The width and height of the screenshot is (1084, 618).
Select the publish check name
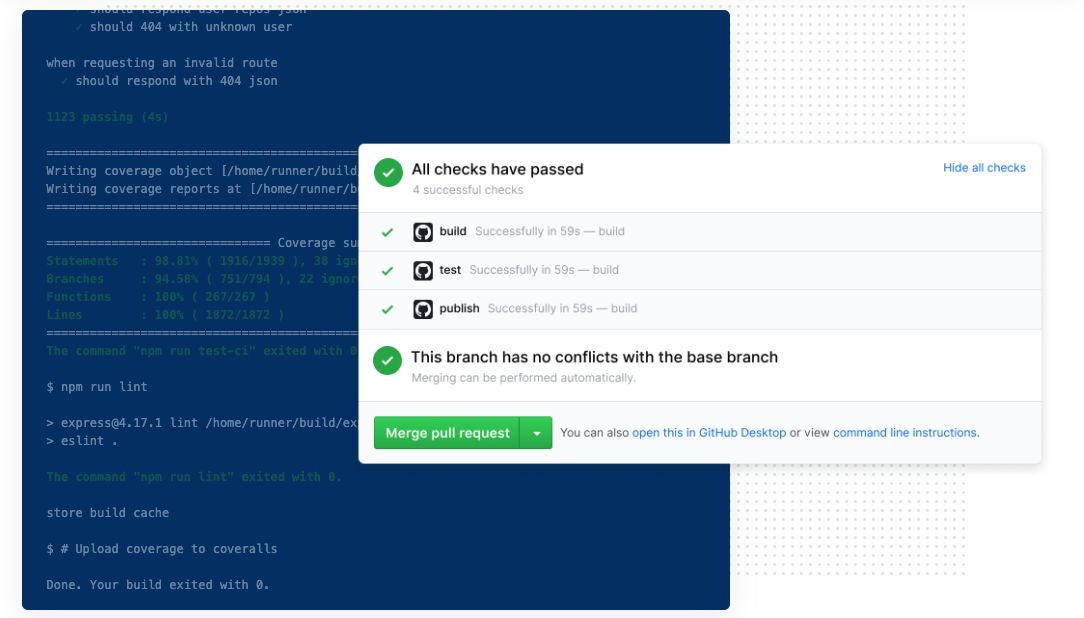point(459,309)
